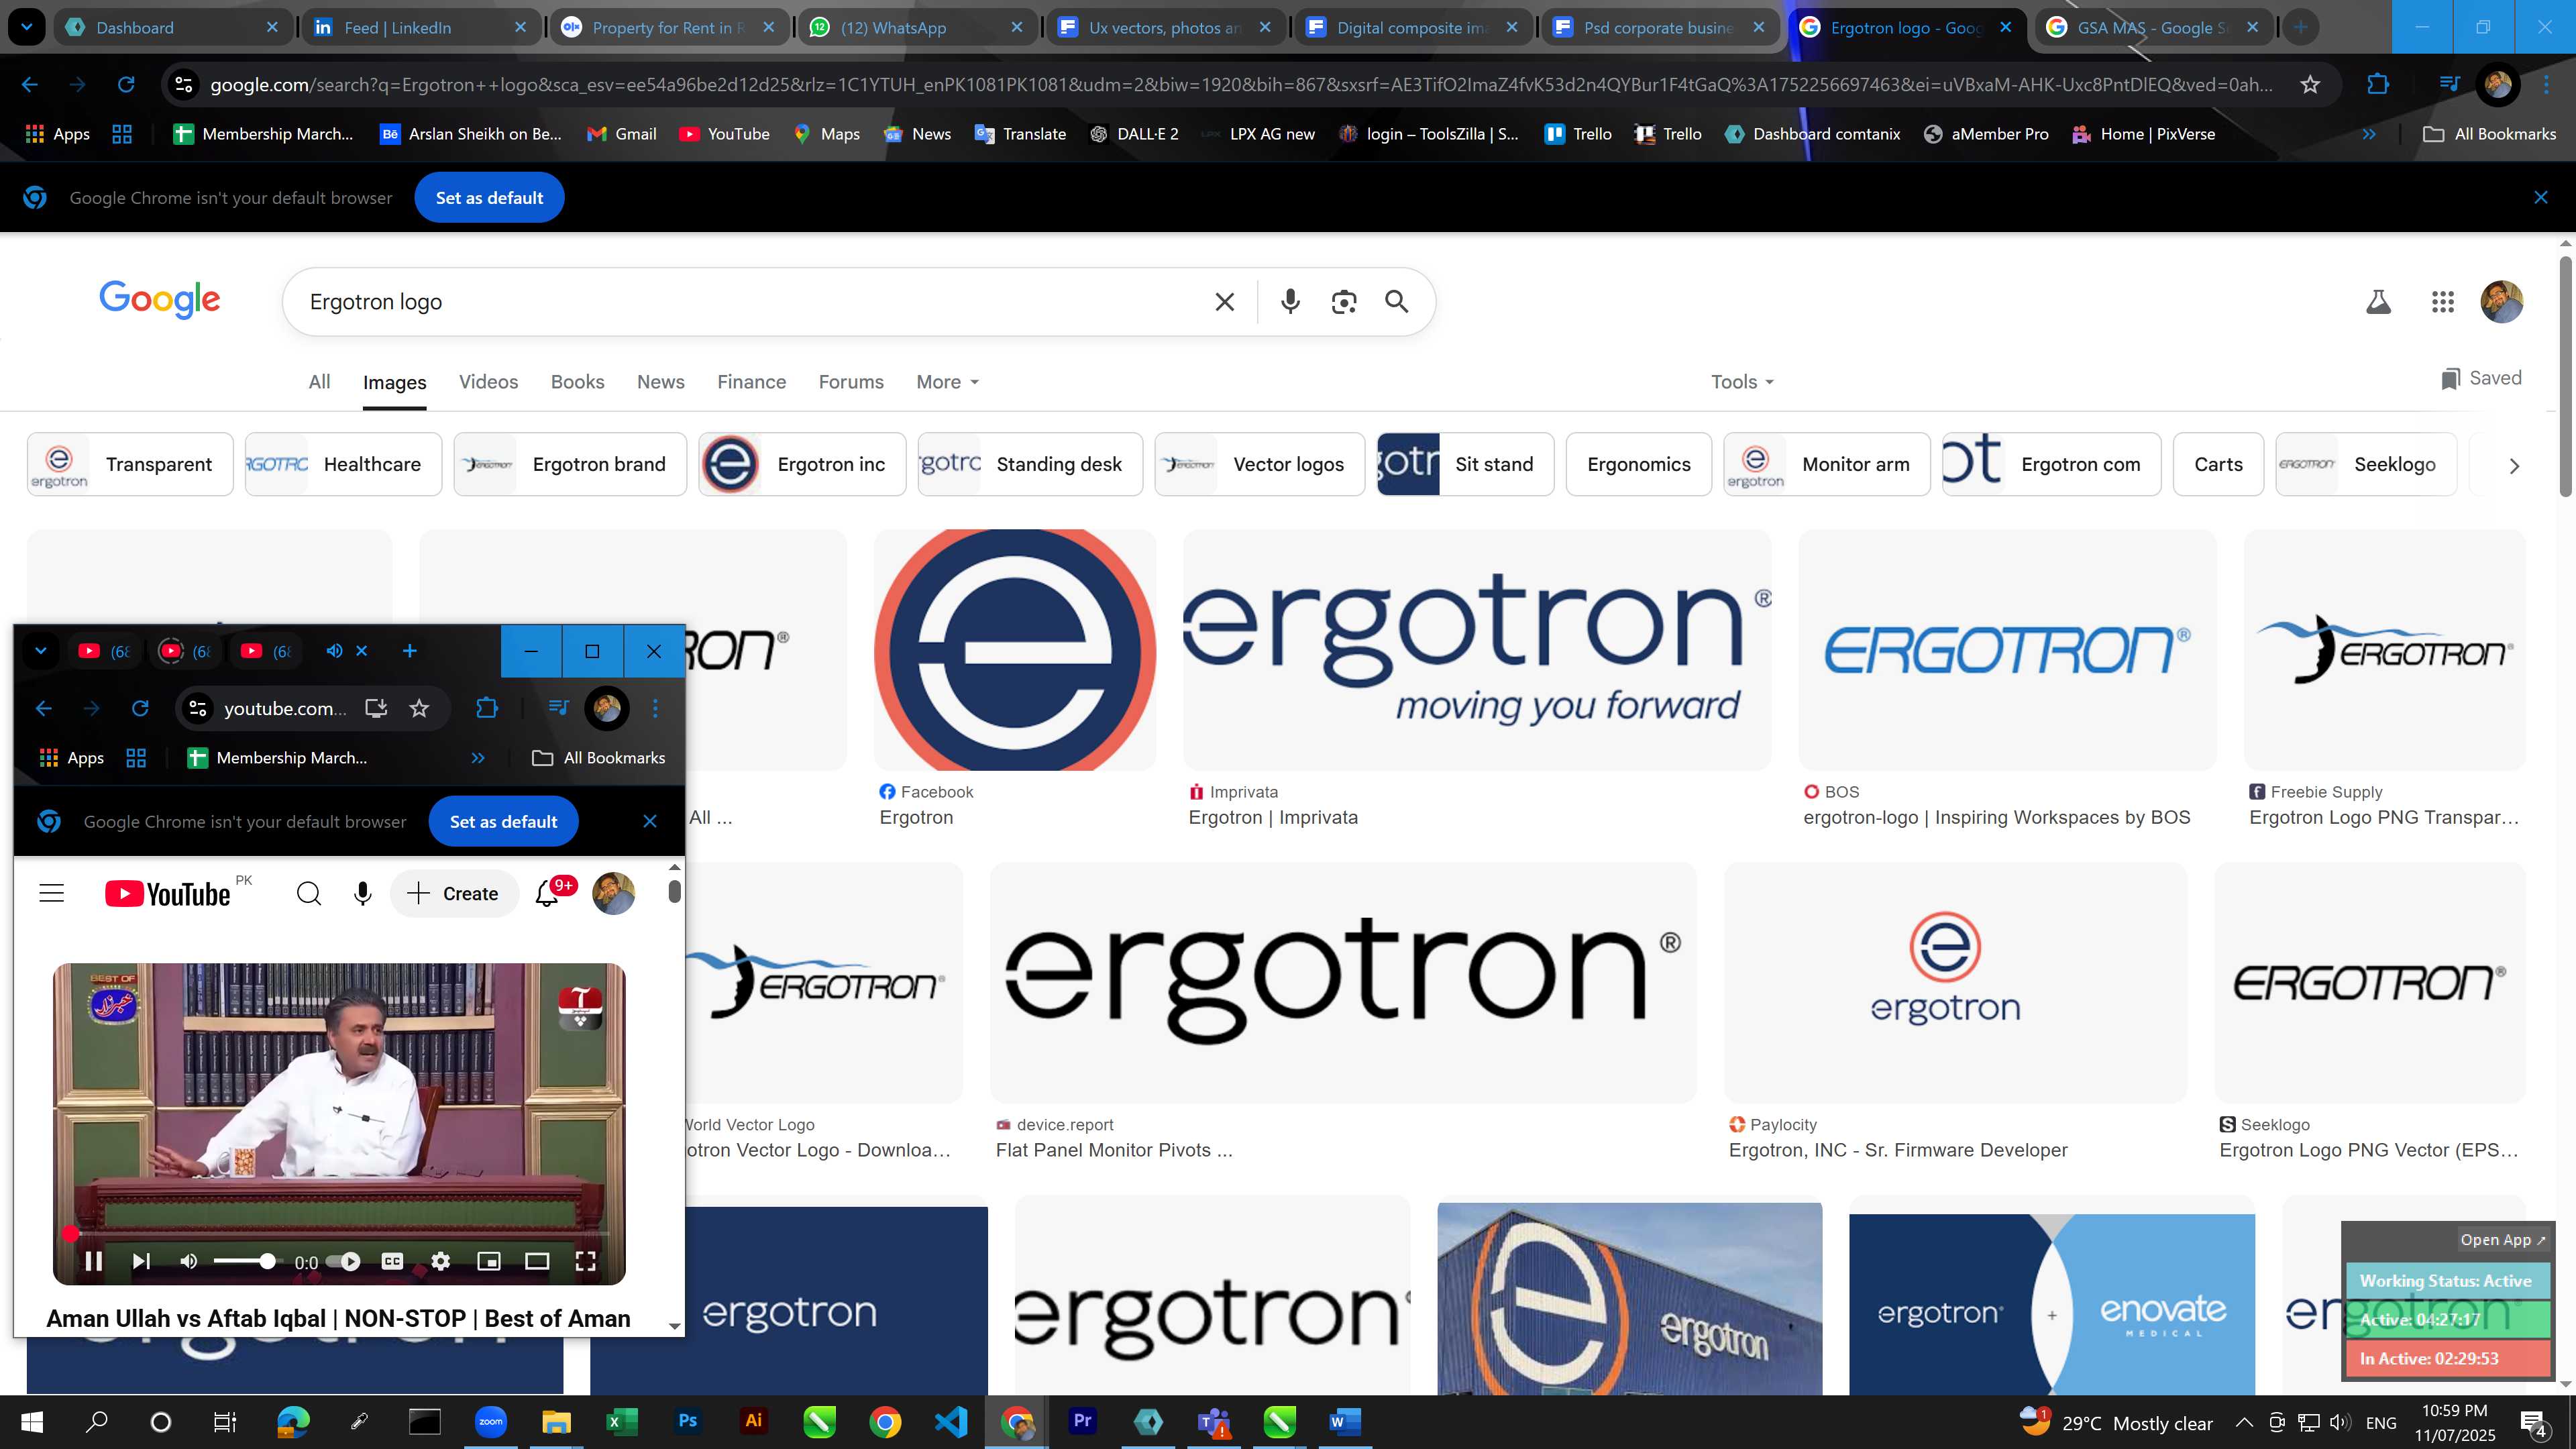Image resolution: width=2576 pixels, height=1449 pixels.
Task: Open the Chrome three-dot menu in the main window
Action: tap(2546, 85)
